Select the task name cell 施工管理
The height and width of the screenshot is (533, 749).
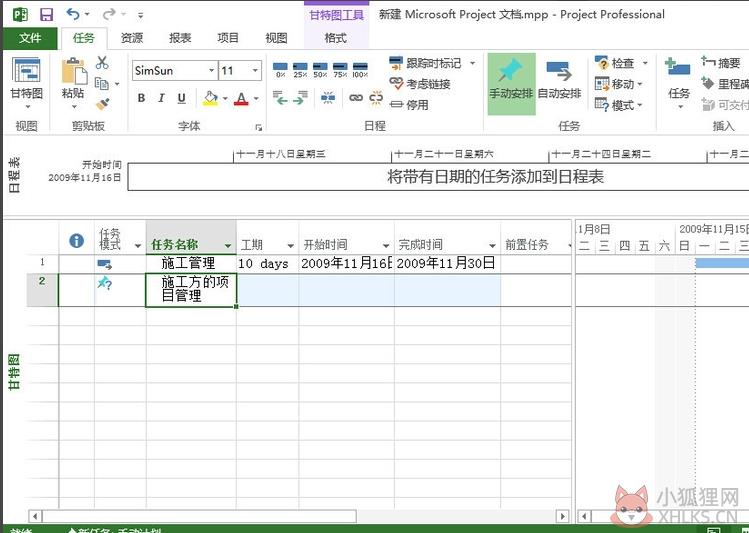191,263
